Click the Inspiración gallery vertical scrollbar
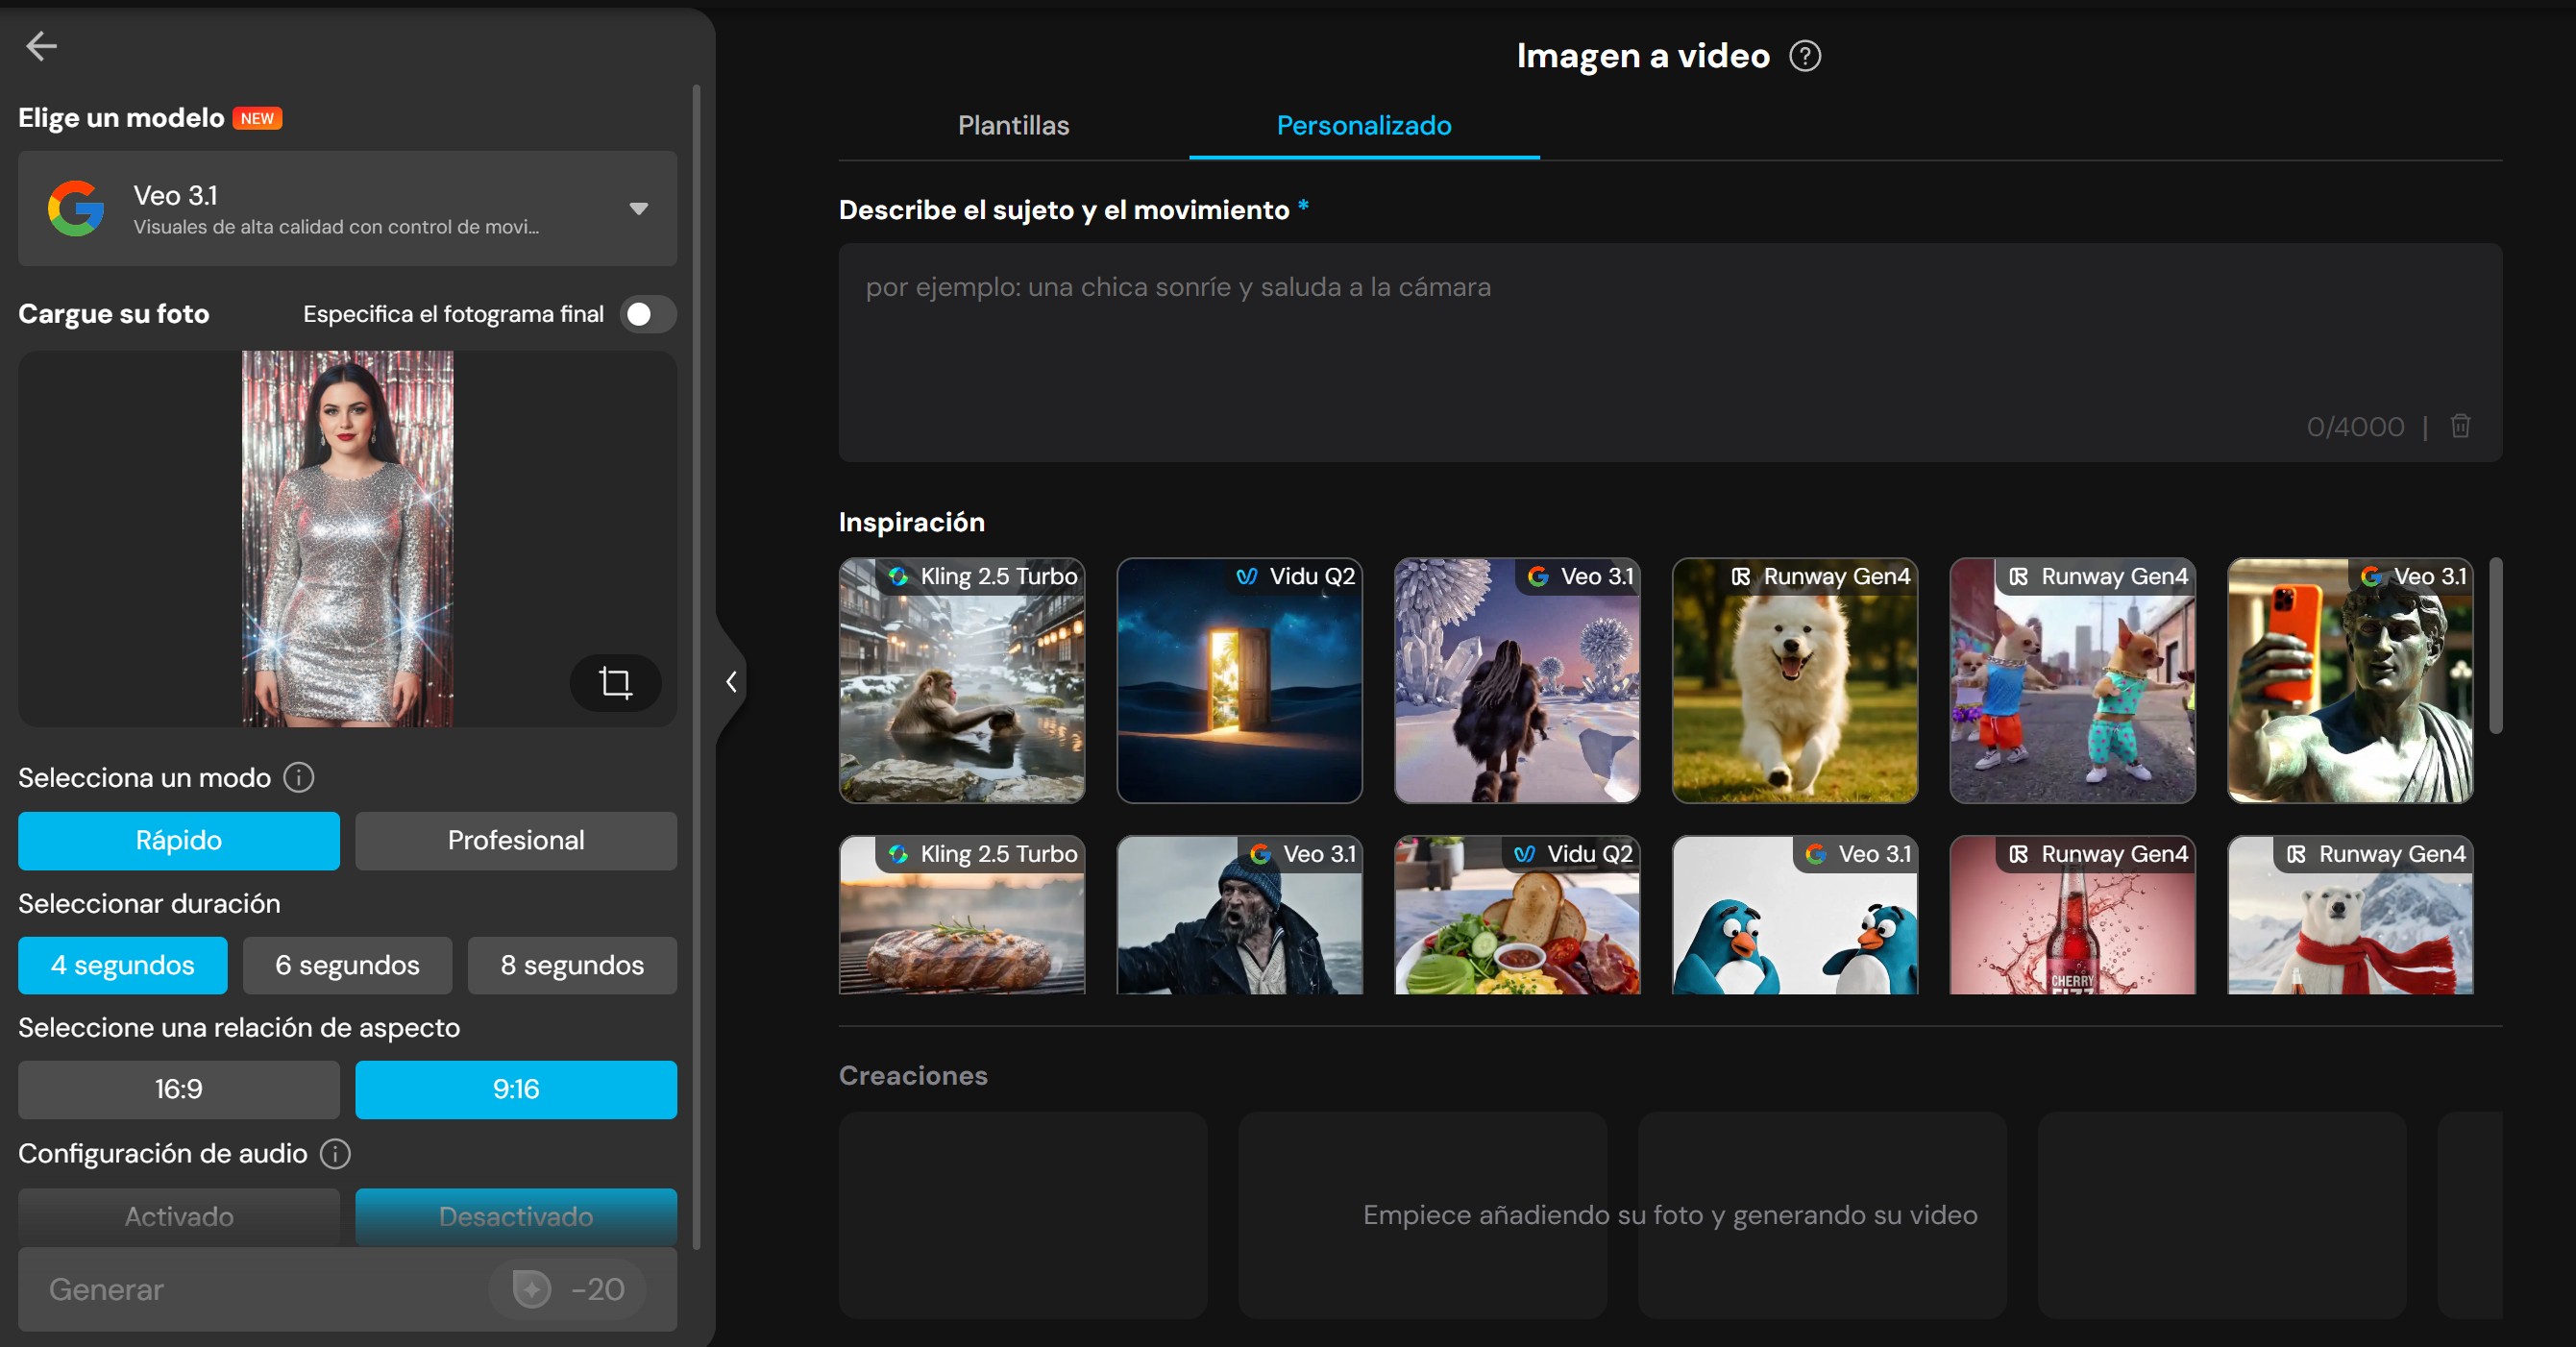Viewport: 2576px width, 1347px height. click(x=2495, y=646)
